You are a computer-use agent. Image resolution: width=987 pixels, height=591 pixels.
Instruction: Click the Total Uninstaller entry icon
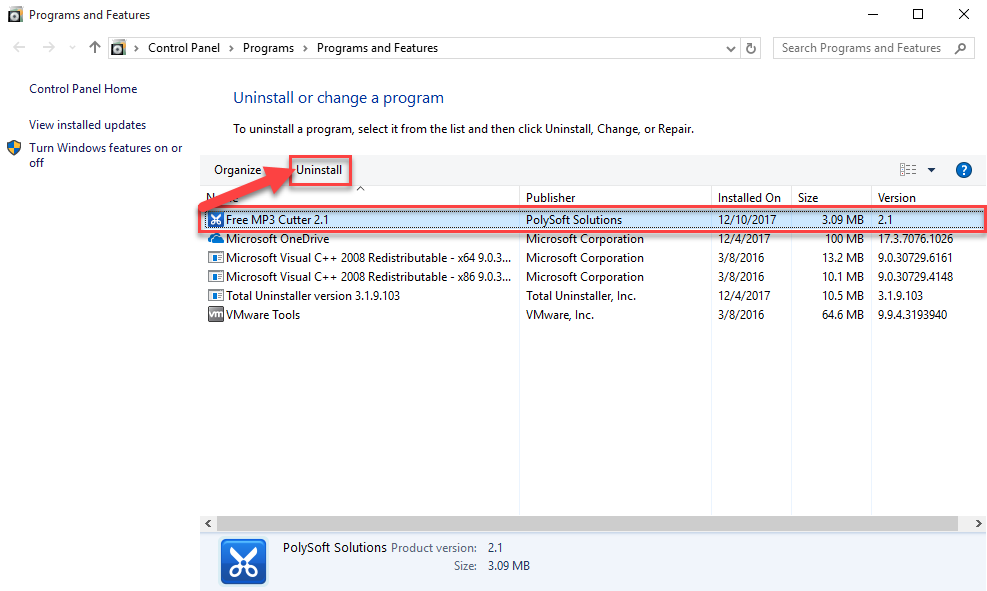(x=216, y=295)
